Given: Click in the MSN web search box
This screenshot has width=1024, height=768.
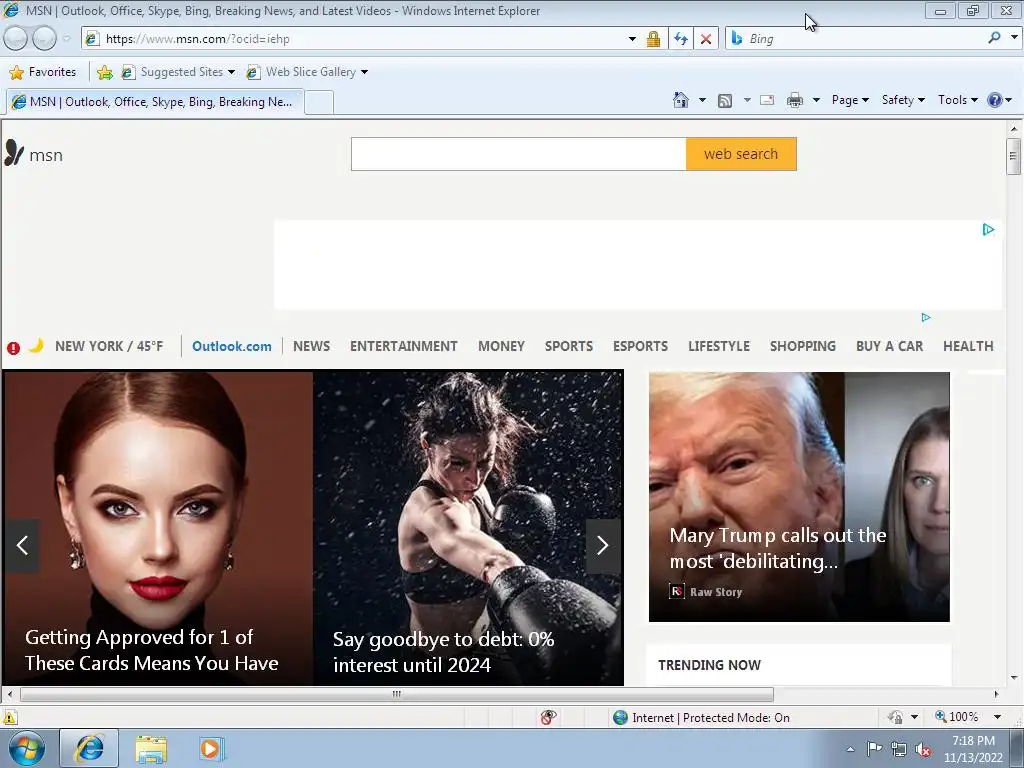Looking at the screenshot, I should 519,154.
